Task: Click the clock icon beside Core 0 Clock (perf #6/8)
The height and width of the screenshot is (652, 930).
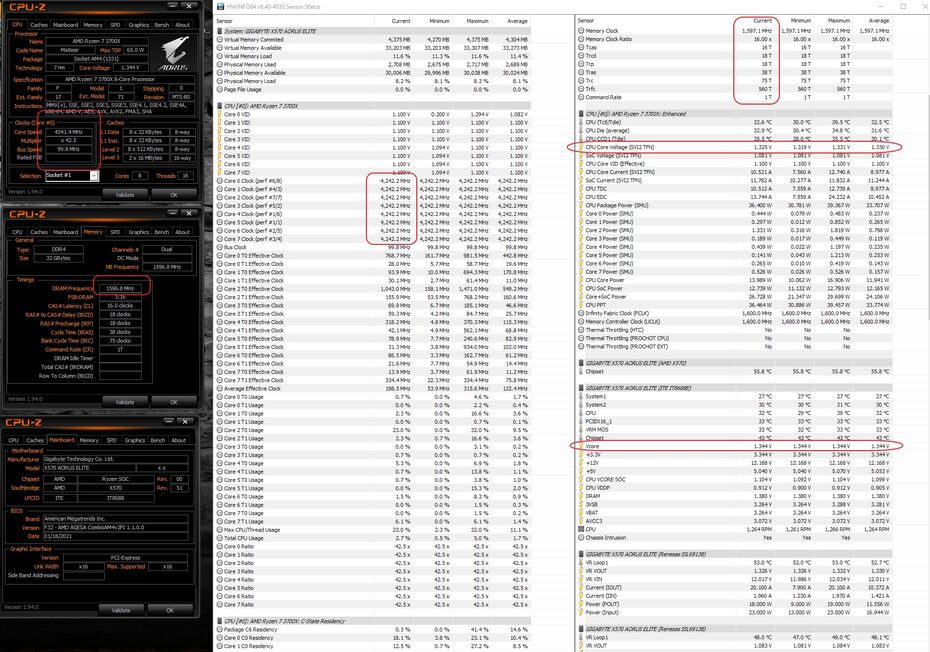Action: pyautogui.click(x=219, y=181)
